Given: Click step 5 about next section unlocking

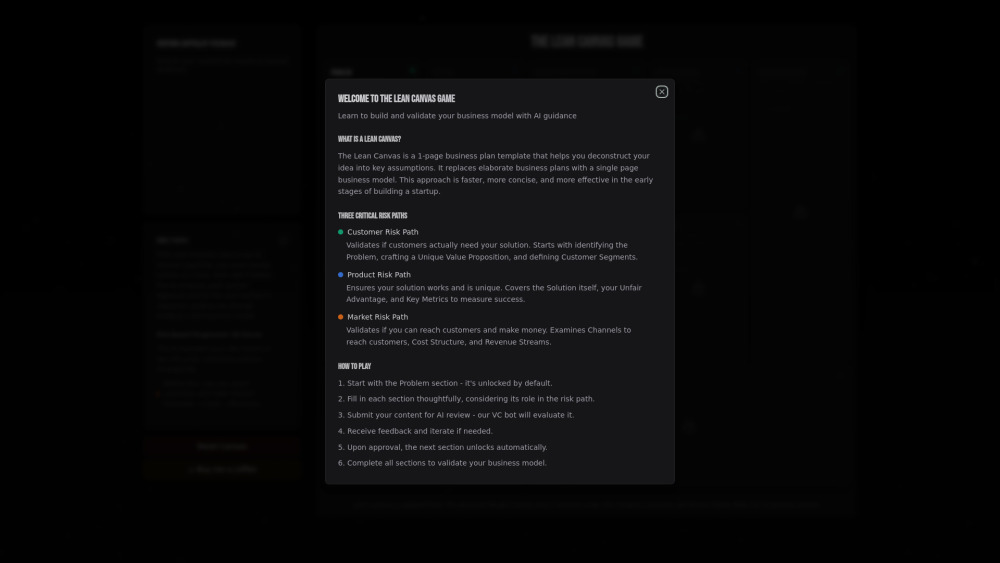Looking at the screenshot, I should click(442, 447).
